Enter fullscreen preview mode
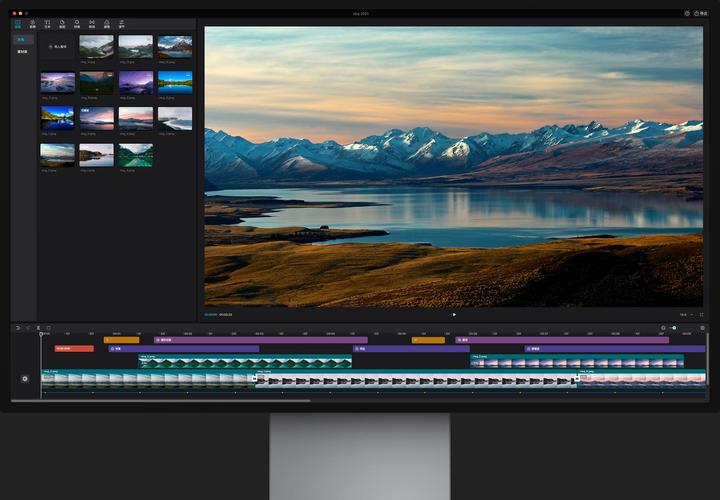Image resolution: width=720 pixels, height=500 pixels. 701,315
